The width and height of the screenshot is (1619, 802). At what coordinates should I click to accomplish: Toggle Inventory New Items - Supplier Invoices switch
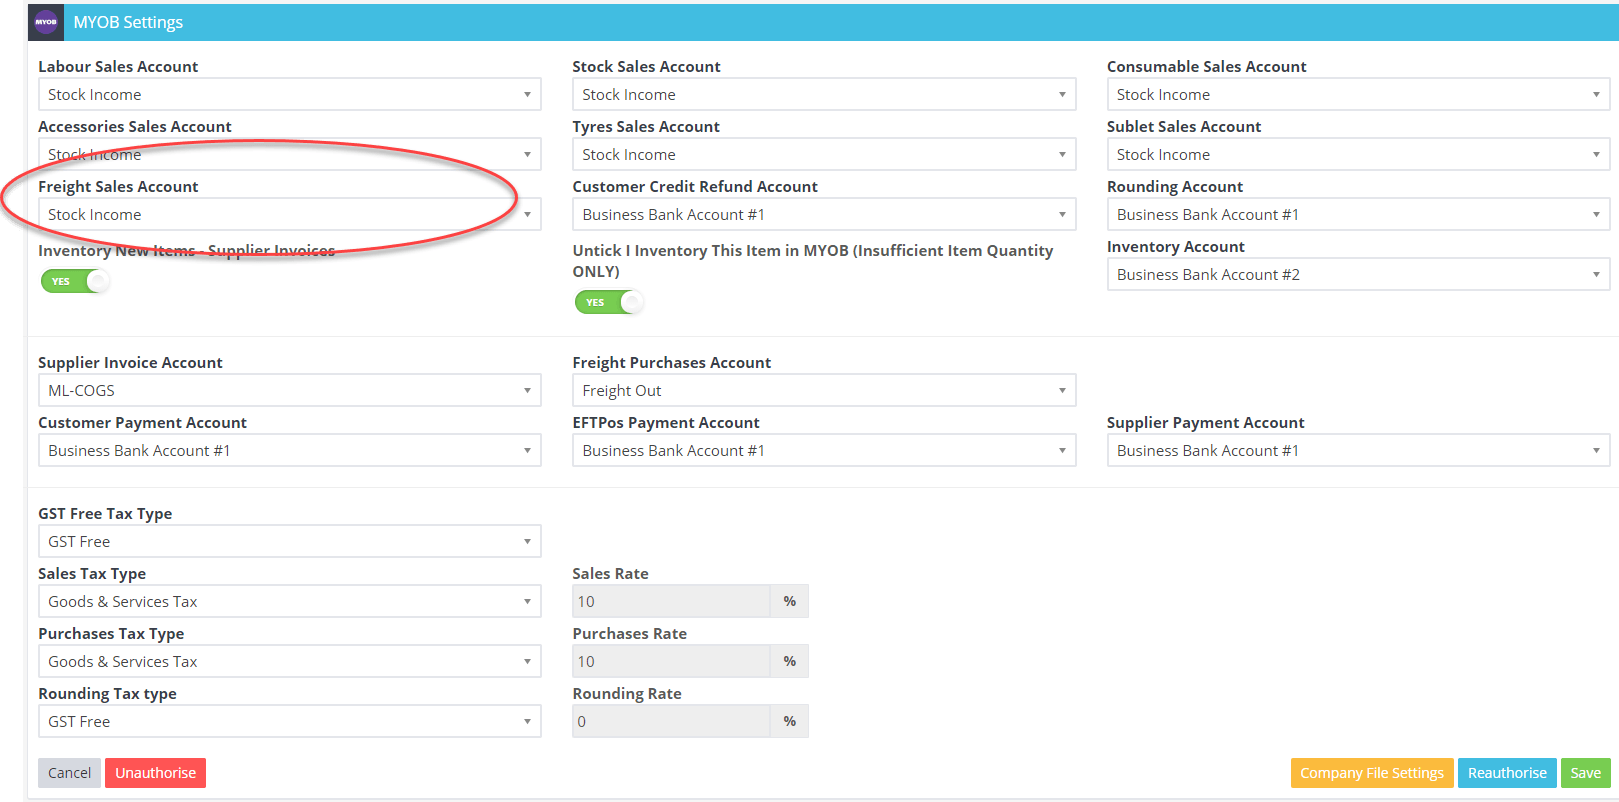tap(75, 281)
